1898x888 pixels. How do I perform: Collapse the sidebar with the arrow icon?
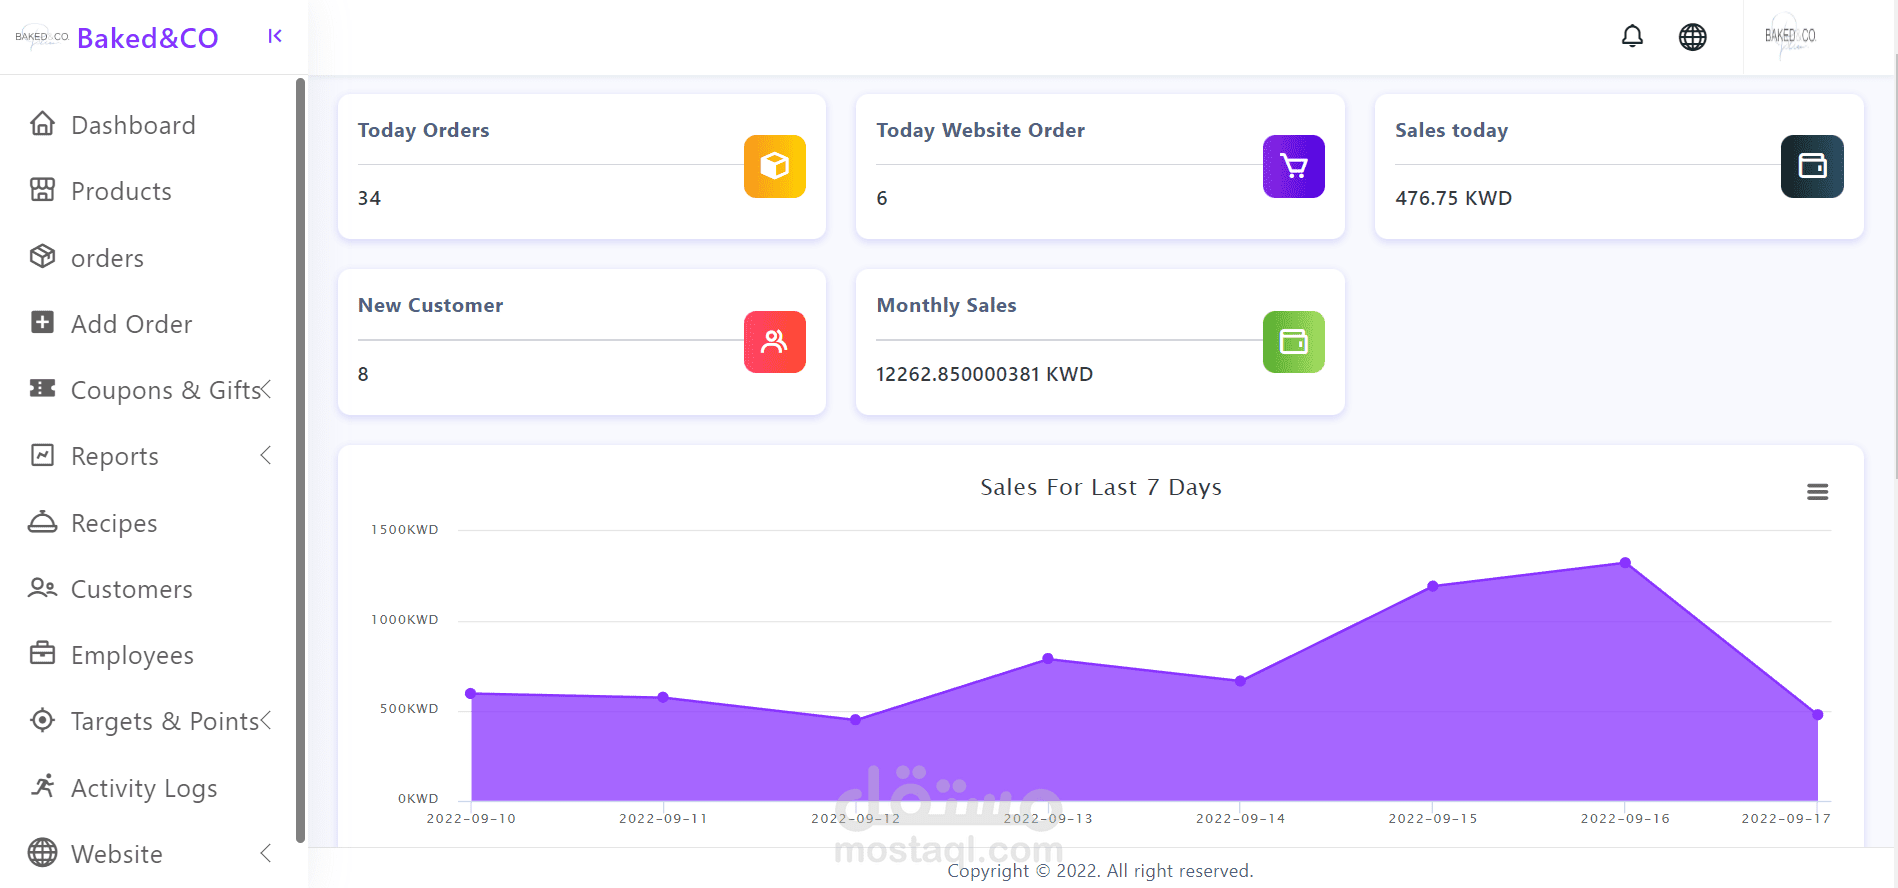click(x=275, y=36)
